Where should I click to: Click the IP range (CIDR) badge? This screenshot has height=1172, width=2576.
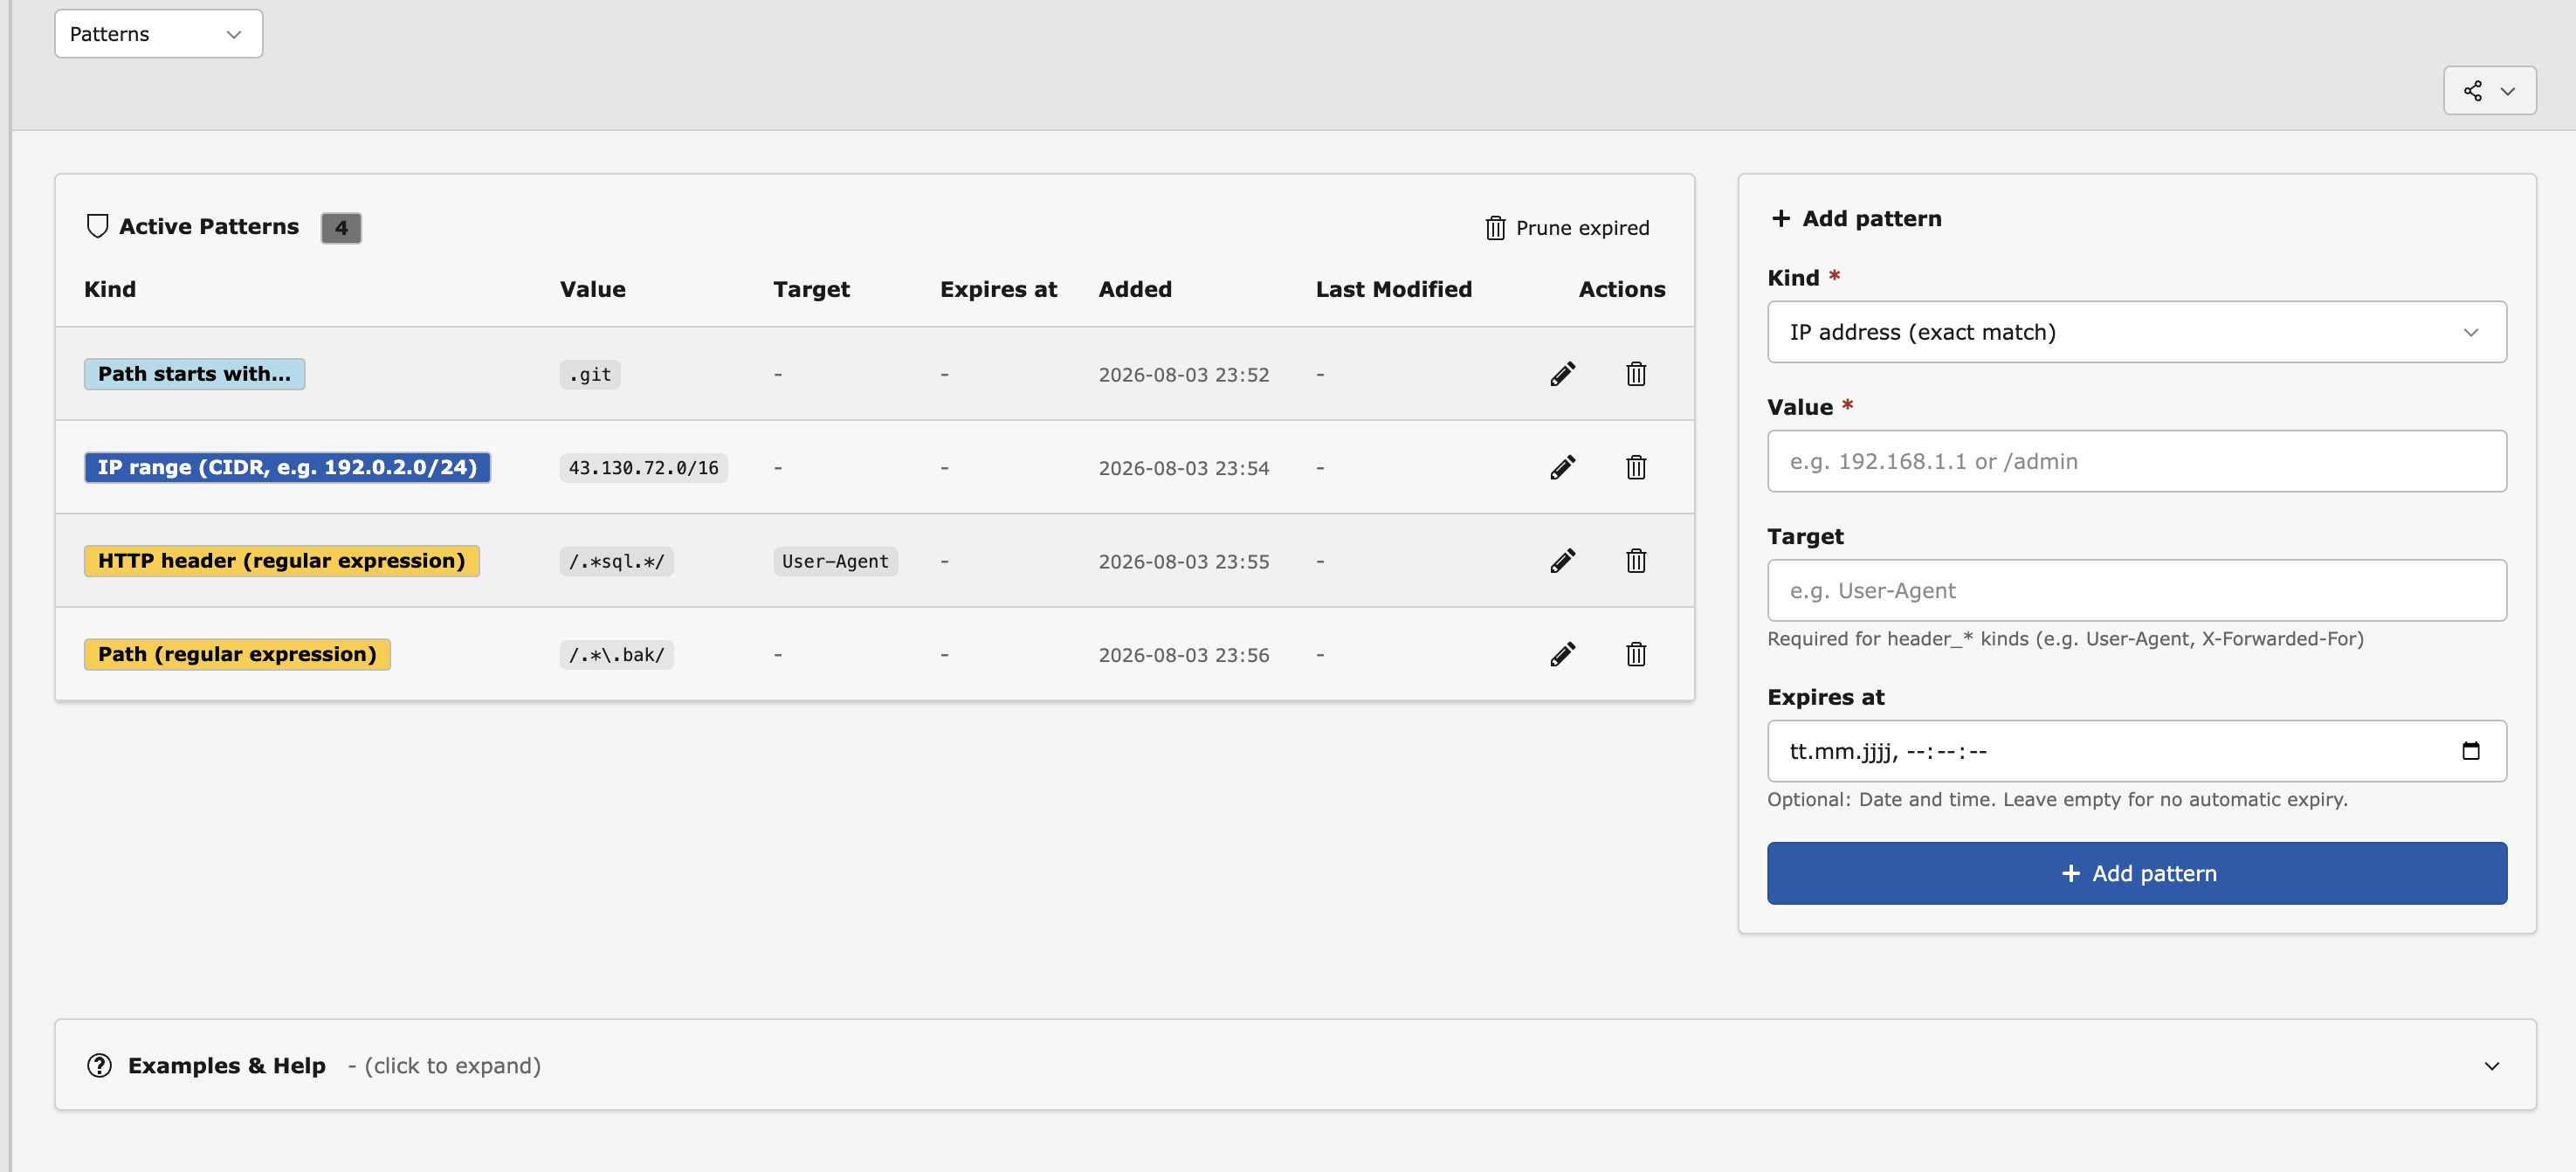287,467
